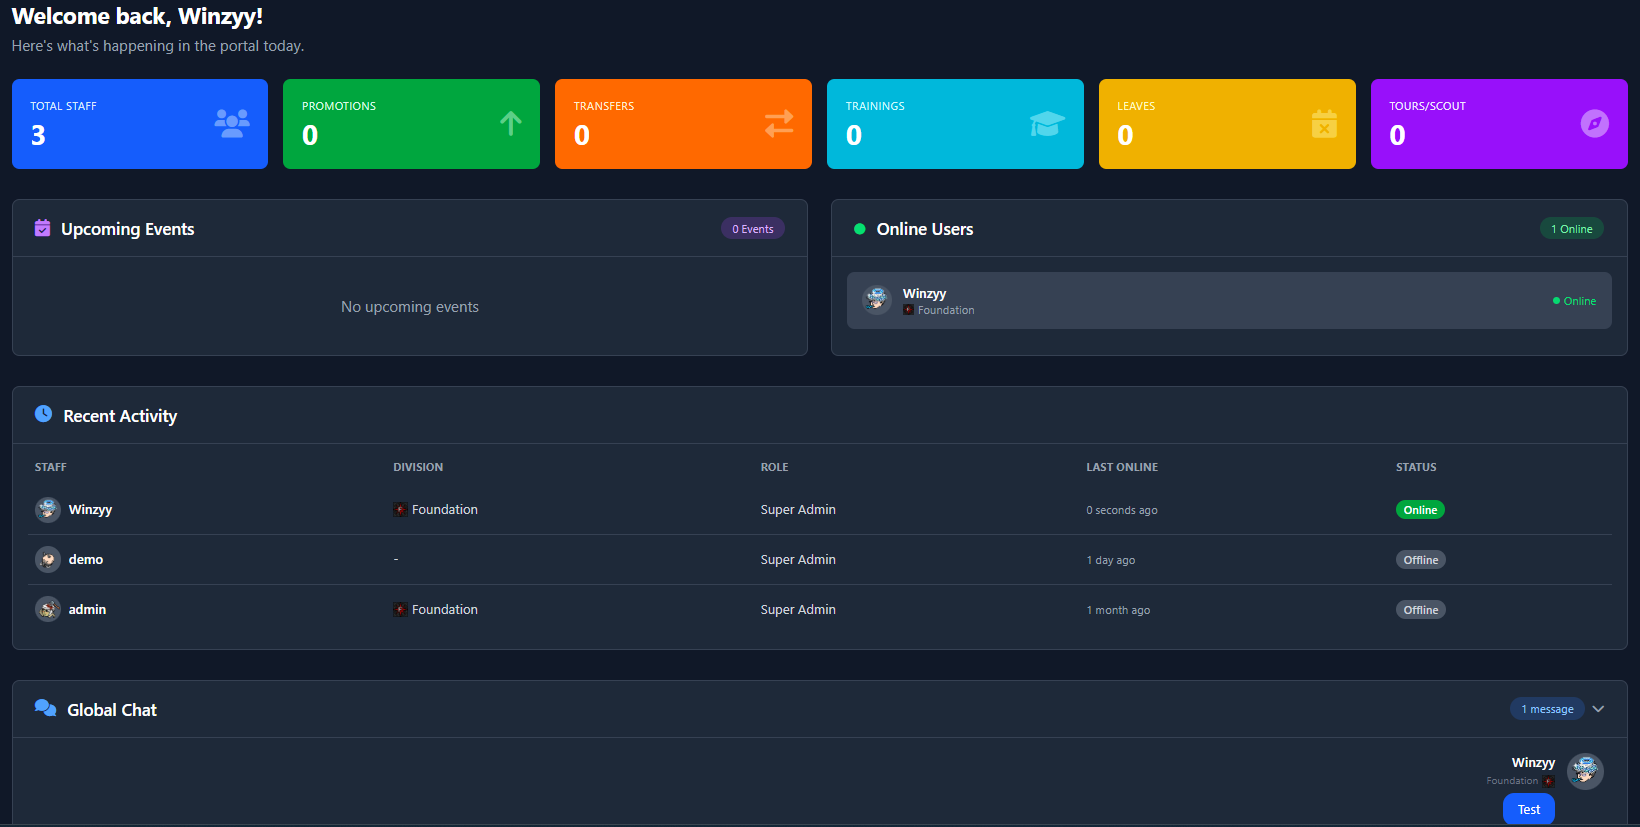Open the Trainings card
This screenshot has height=827, width=1640.
[x=955, y=124]
